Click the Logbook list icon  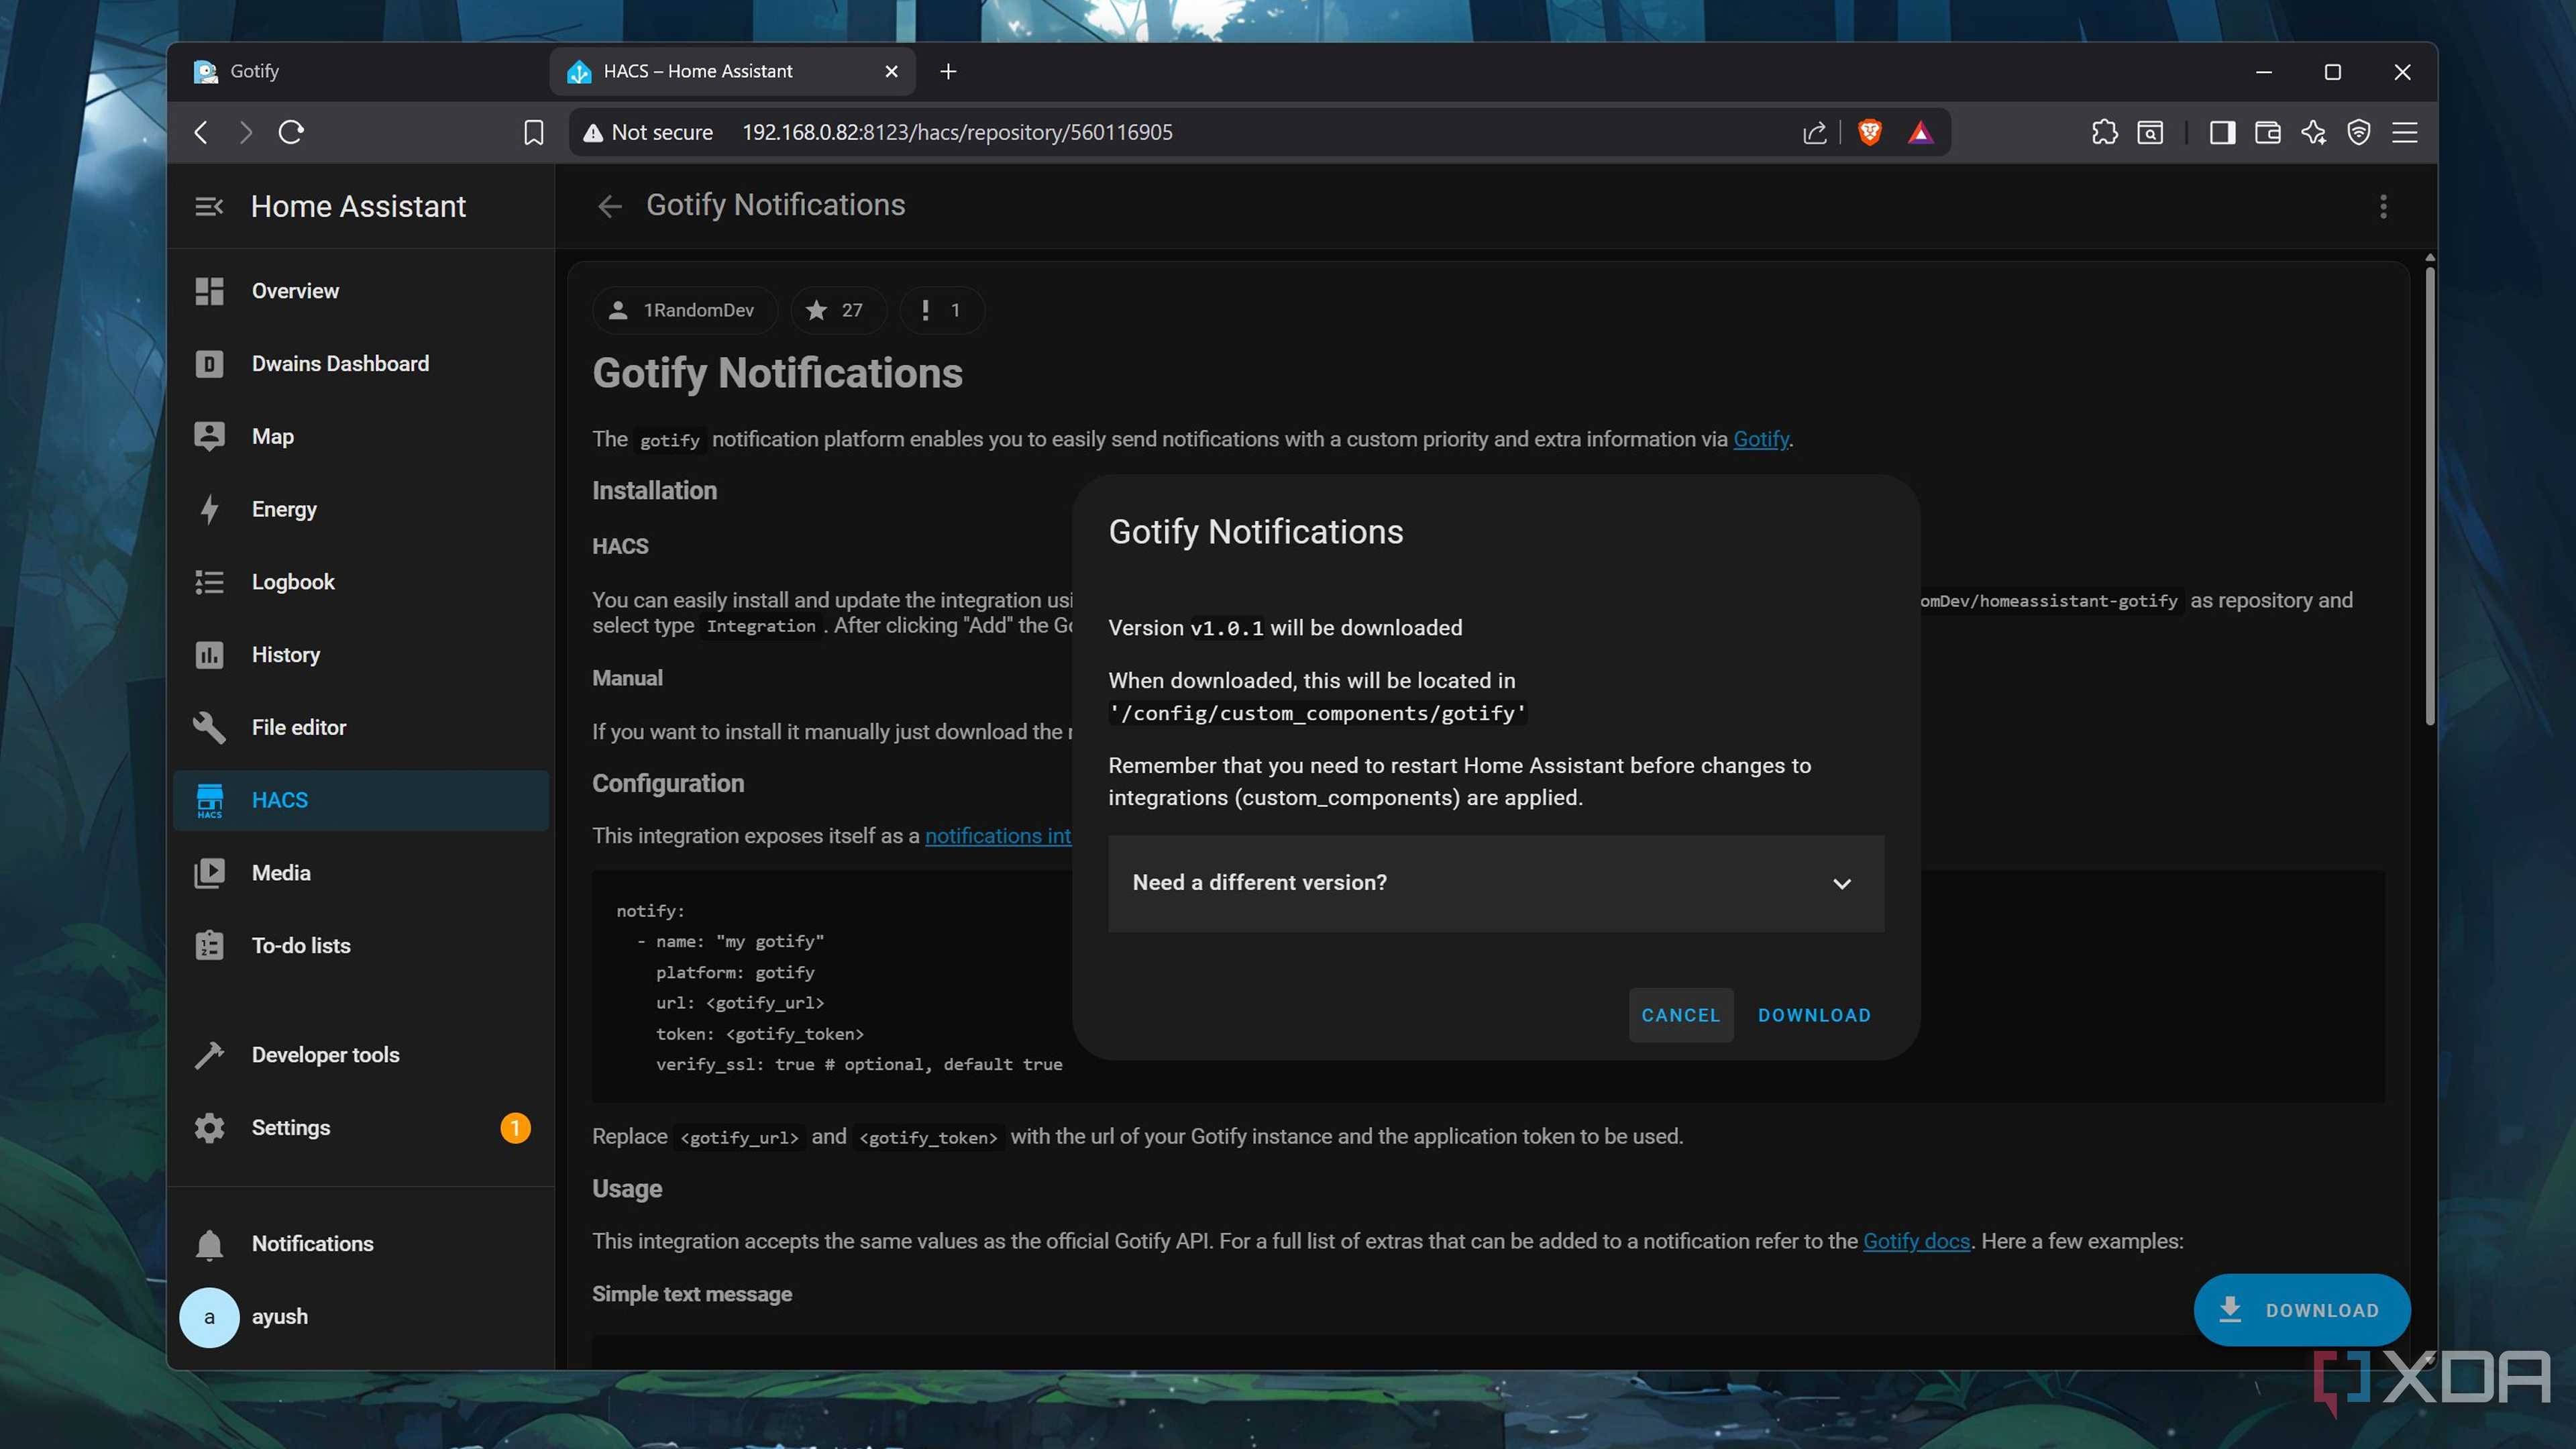click(209, 582)
